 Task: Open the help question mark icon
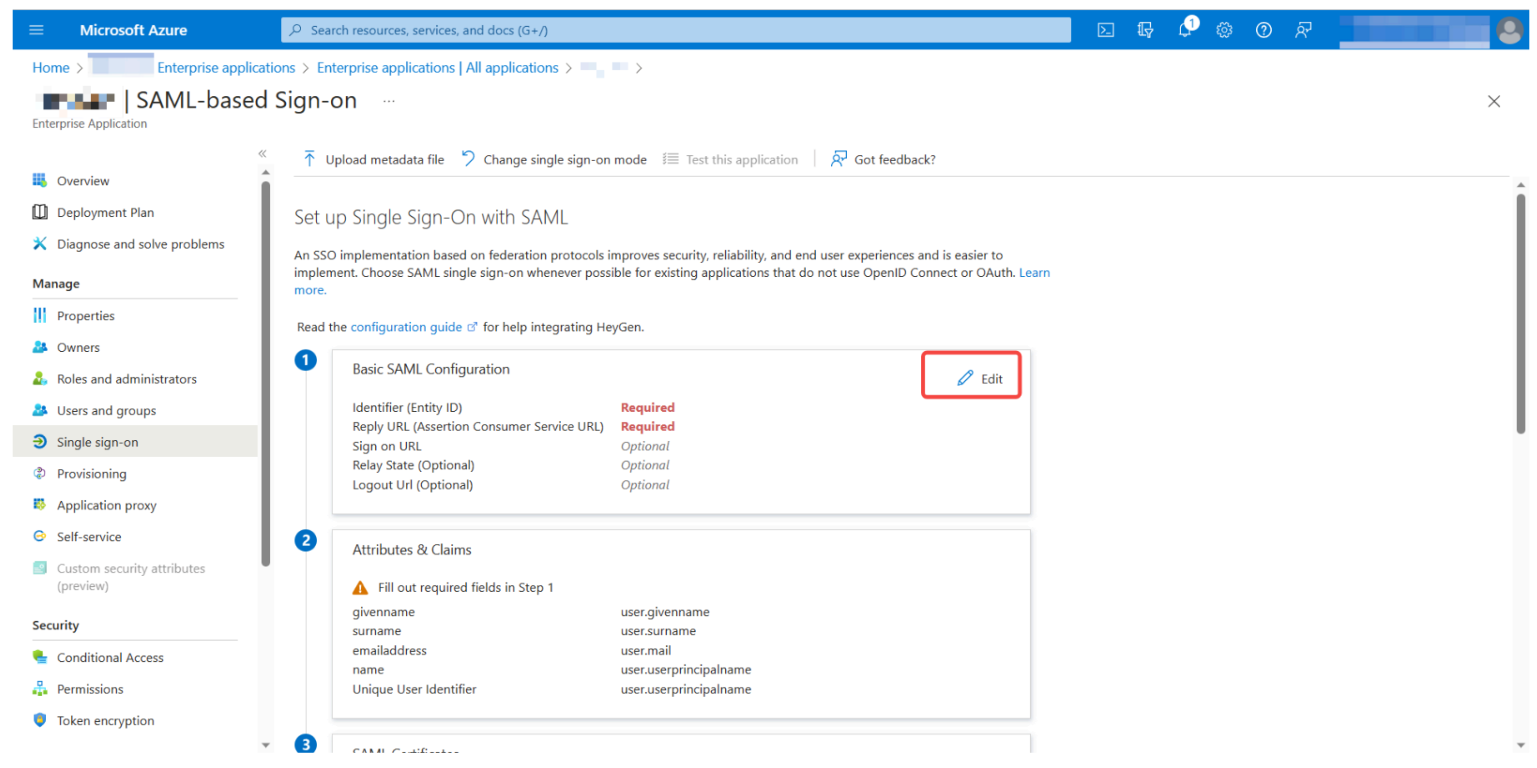click(x=1264, y=30)
